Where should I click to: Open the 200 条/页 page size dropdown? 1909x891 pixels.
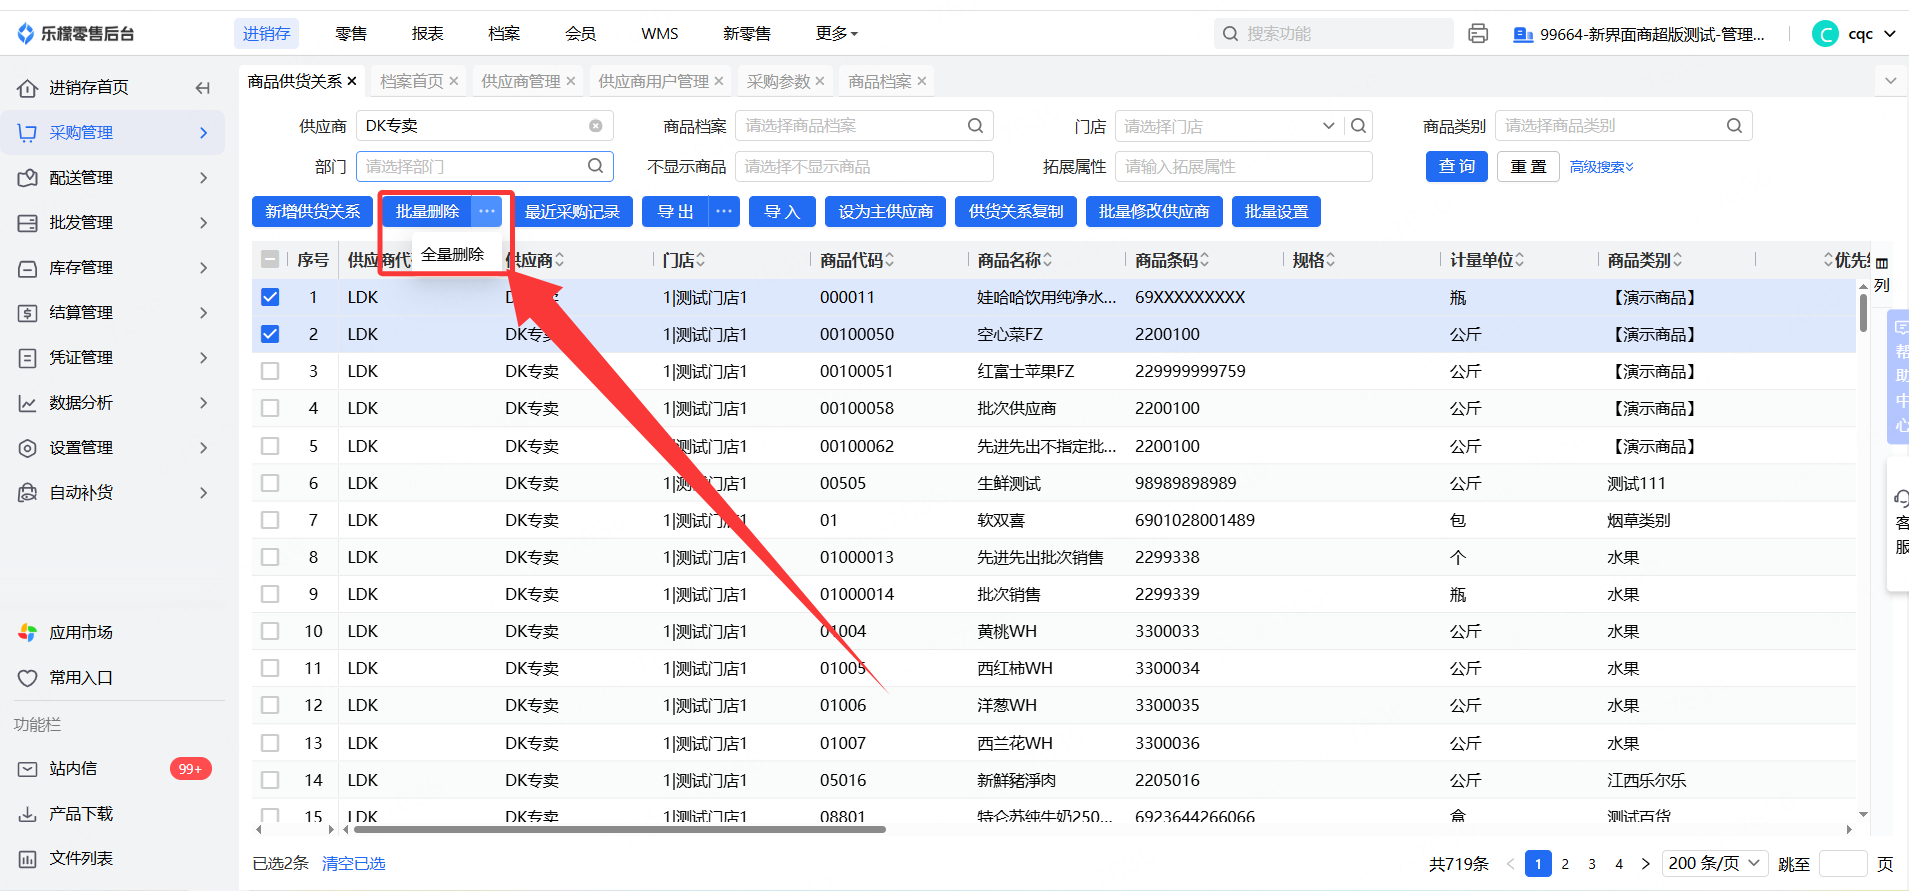[x=1714, y=864]
